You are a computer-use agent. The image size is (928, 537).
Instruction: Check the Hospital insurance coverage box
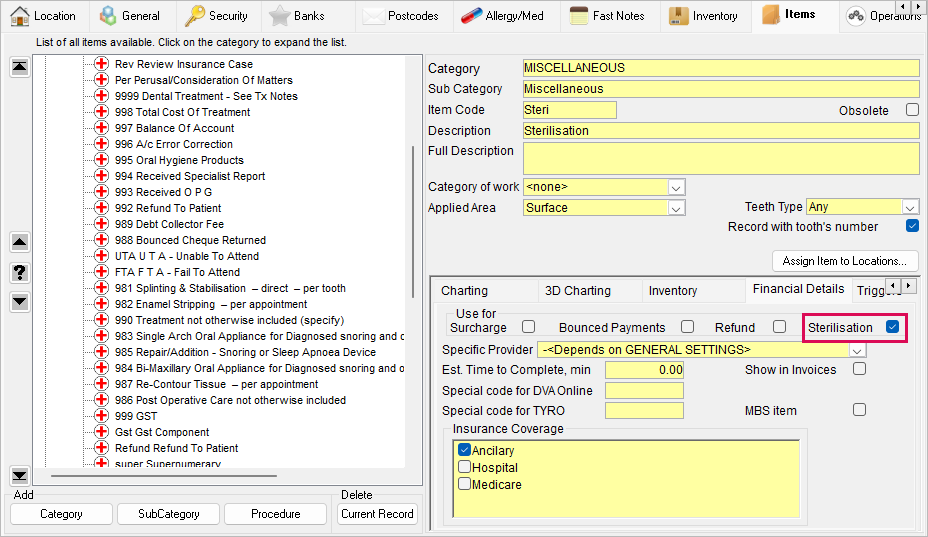click(464, 467)
